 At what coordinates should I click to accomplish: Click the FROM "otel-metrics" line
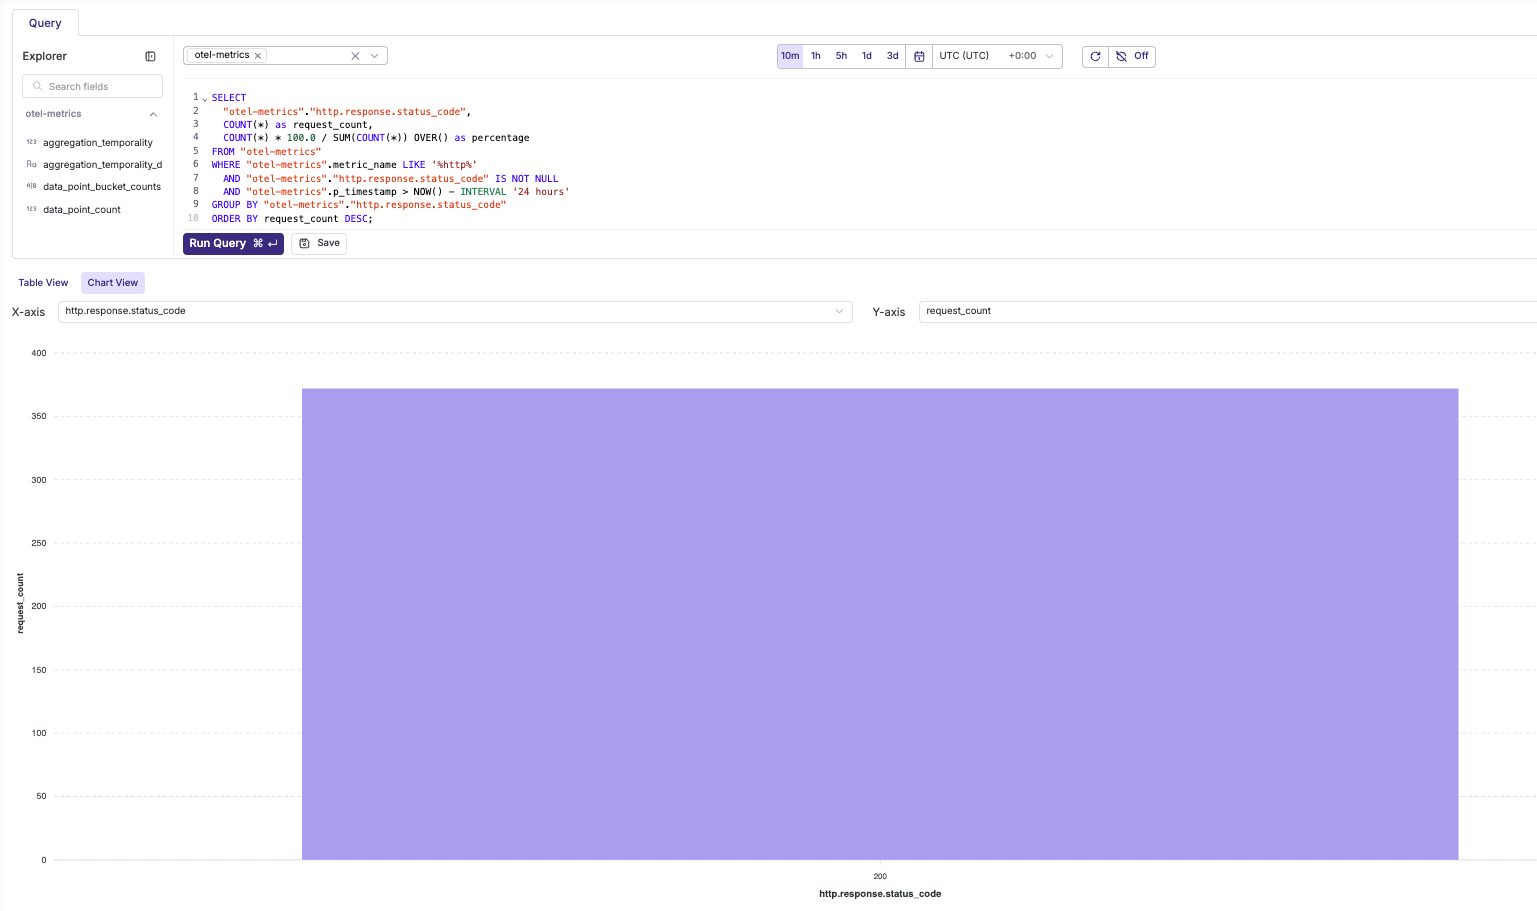click(266, 152)
